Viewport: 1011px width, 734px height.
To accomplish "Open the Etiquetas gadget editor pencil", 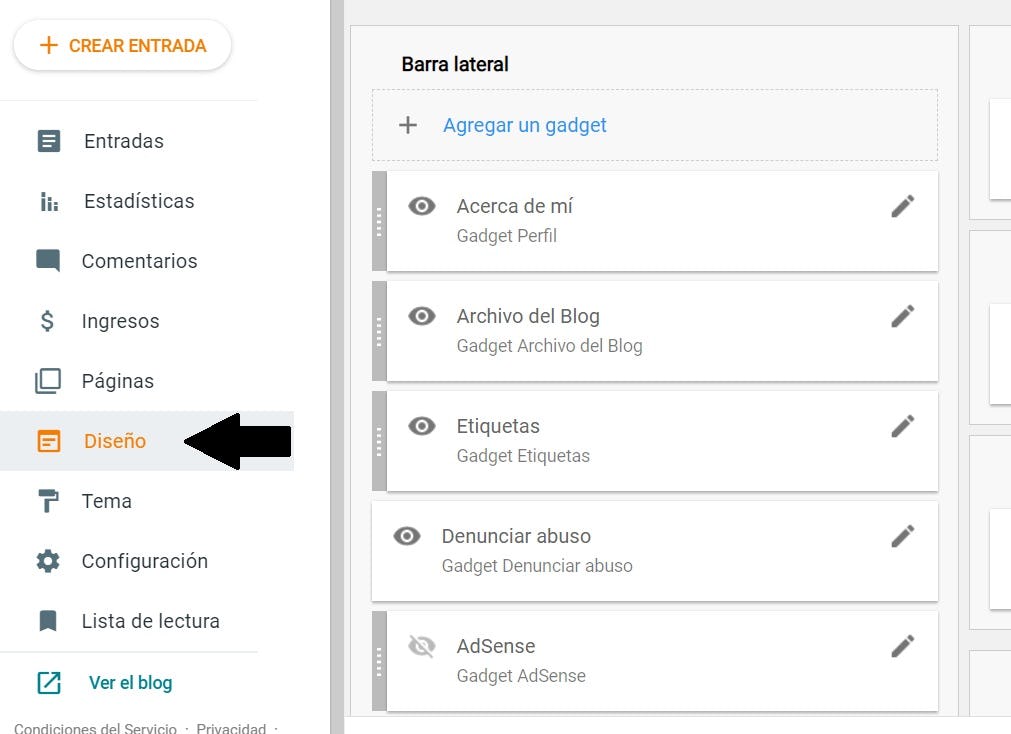I will click(902, 425).
